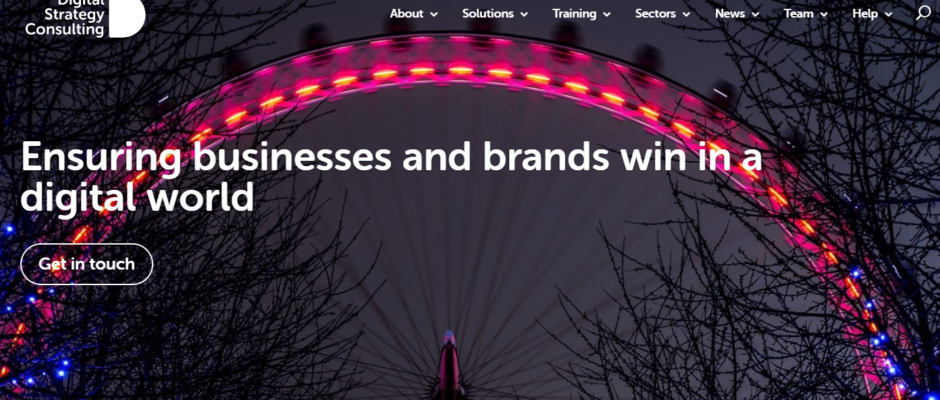The image size is (940, 400).
Task: Click the white D logo mark
Action: 127,18
